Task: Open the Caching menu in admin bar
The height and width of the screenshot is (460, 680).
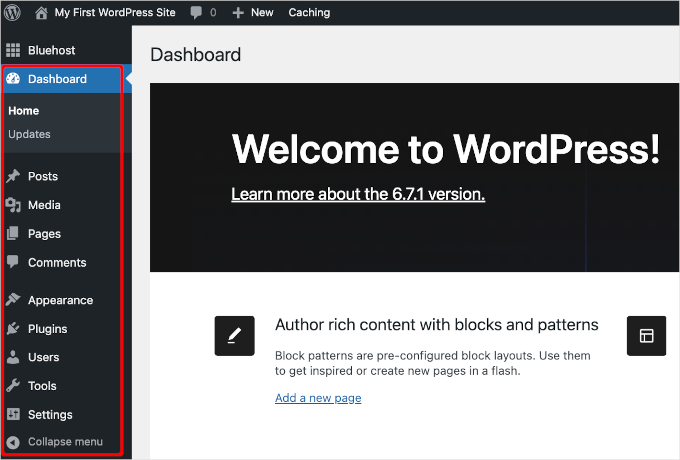Action: click(x=309, y=13)
